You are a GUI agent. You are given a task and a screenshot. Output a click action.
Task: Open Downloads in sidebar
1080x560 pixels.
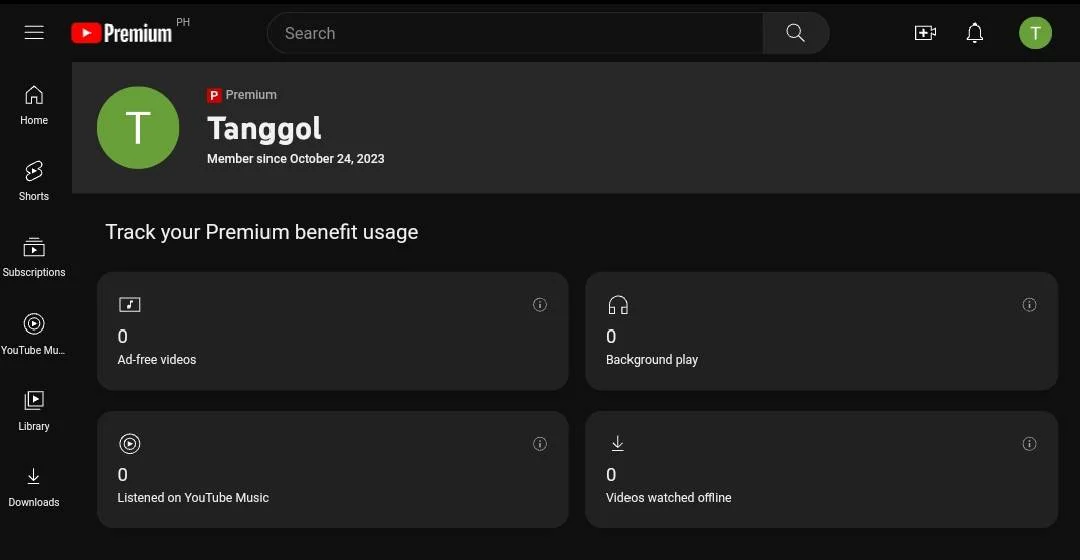[x=34, y=488]
